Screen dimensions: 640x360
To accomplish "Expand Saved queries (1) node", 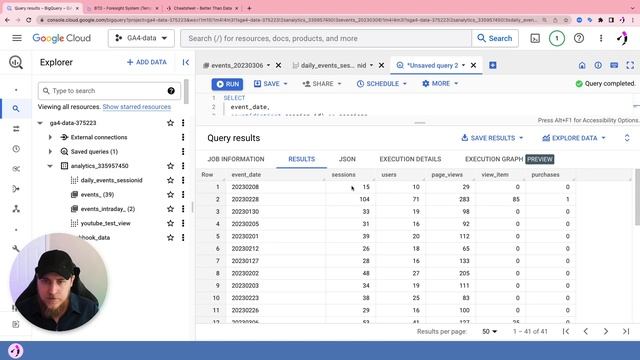I will point(50,151).
